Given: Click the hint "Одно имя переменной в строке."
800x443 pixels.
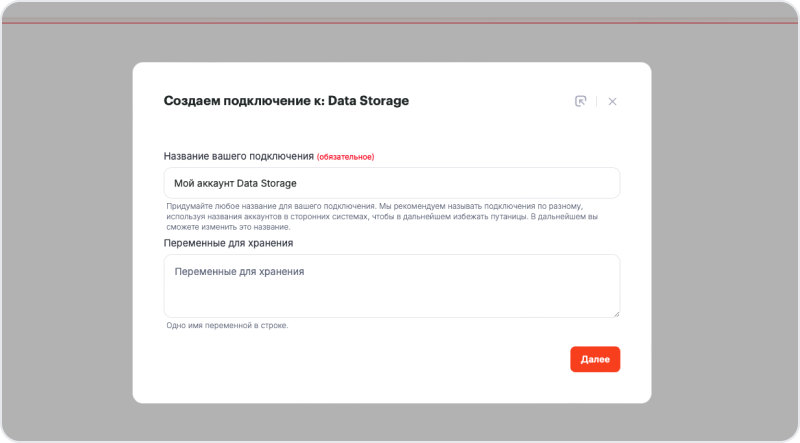Looking at the screenshot, I should click(x=227, y=325).
